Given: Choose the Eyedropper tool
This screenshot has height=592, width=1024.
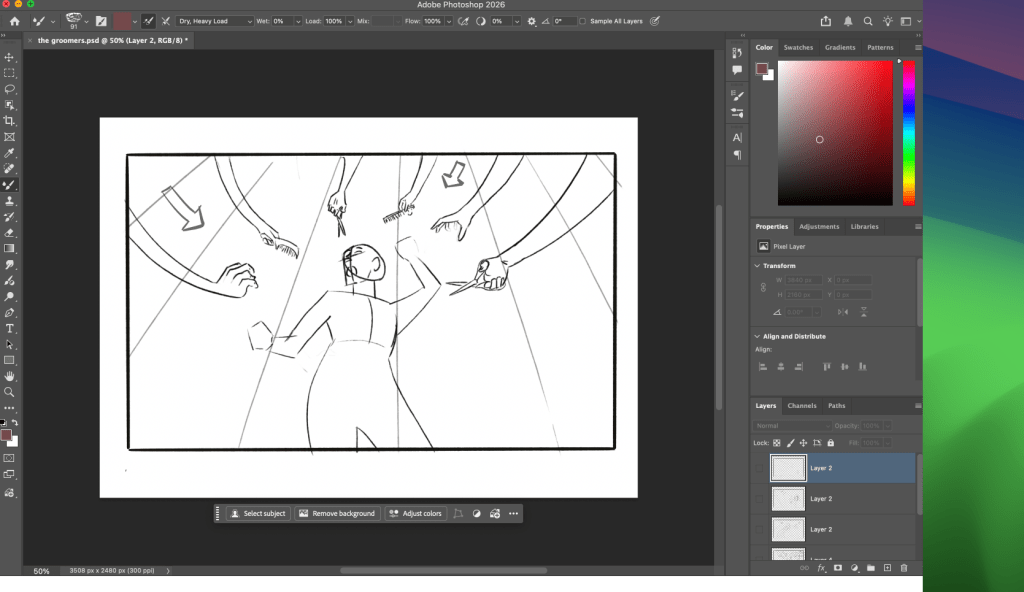Looking at the screenshot, I should click(10, 153).
